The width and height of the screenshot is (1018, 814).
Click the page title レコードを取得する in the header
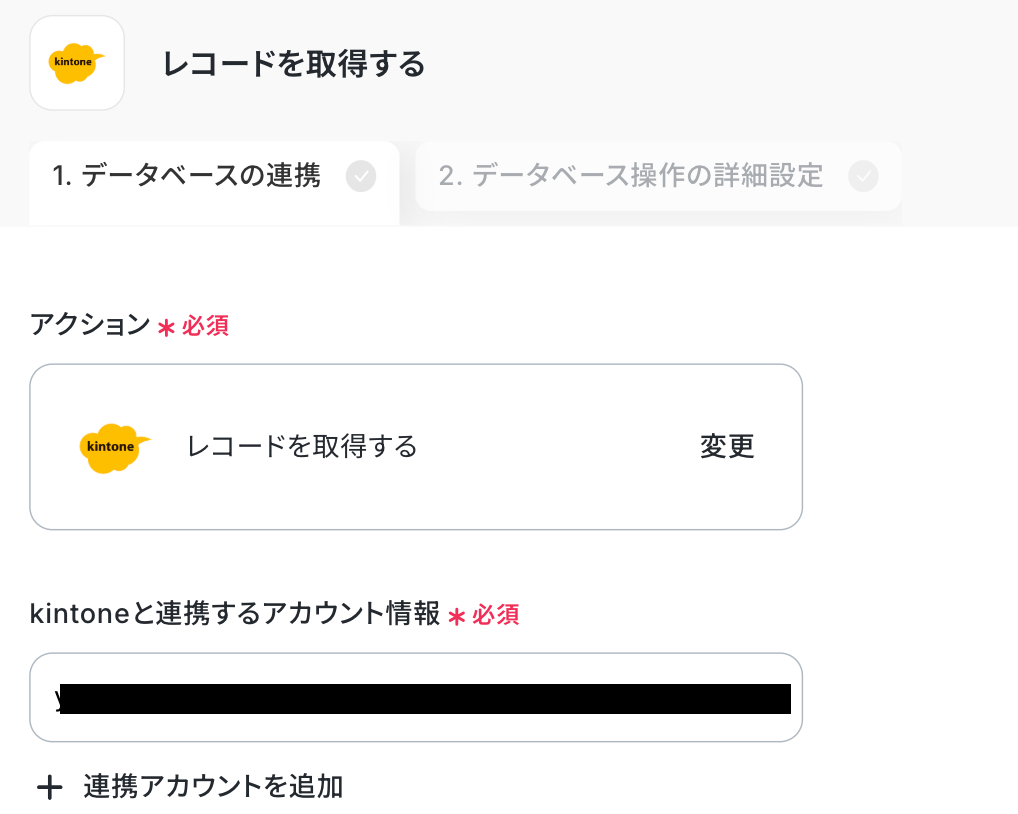[294, 64]
